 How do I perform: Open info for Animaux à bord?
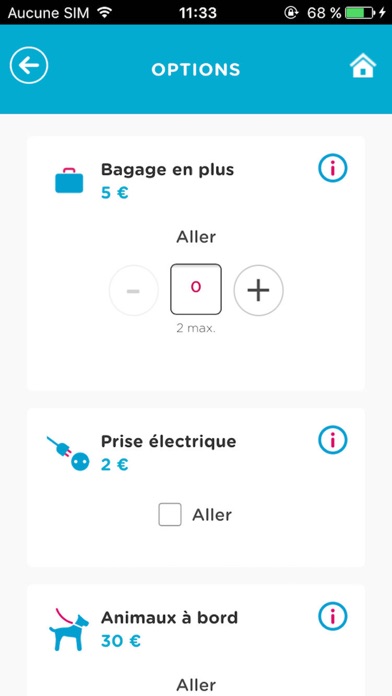333,616
